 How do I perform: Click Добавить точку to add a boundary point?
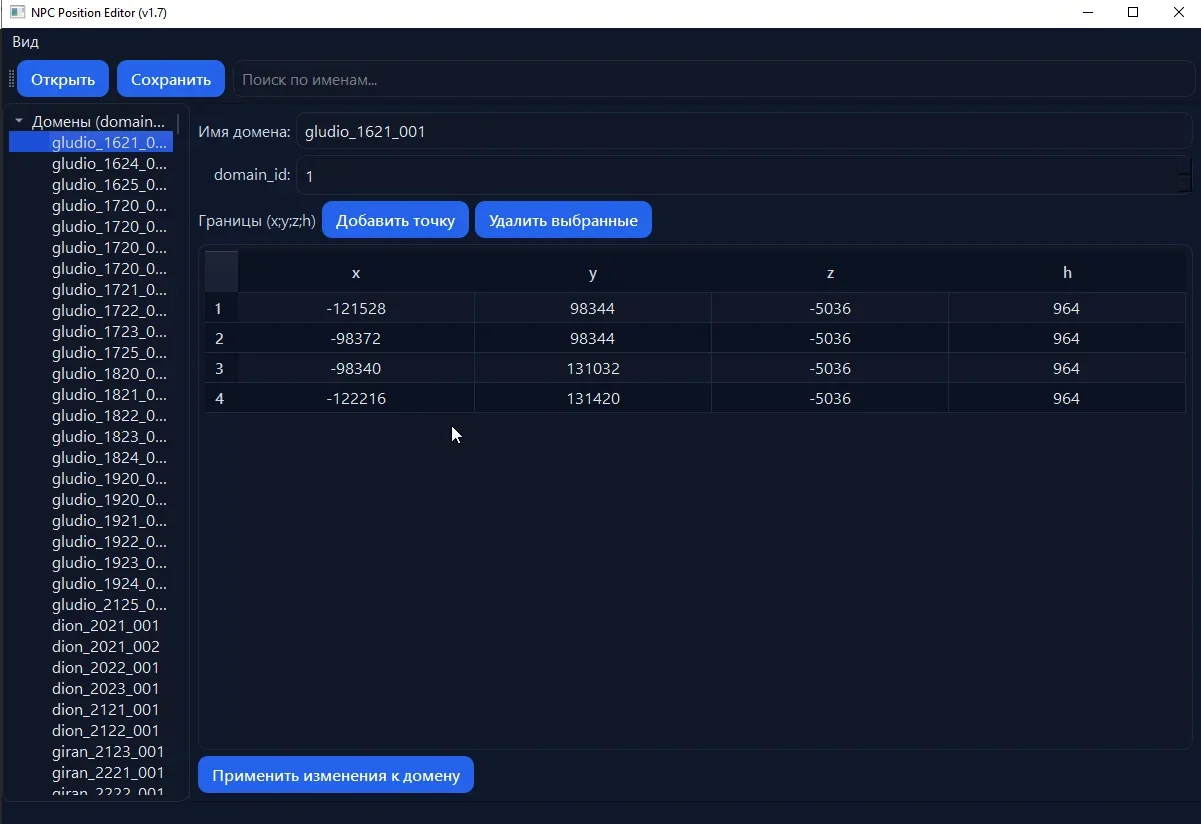click(395, 220)
